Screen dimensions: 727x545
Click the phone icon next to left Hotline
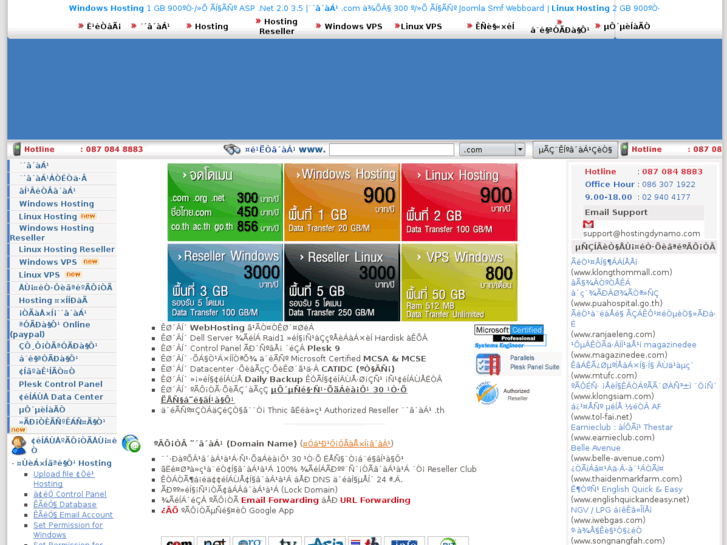(13, 149)
